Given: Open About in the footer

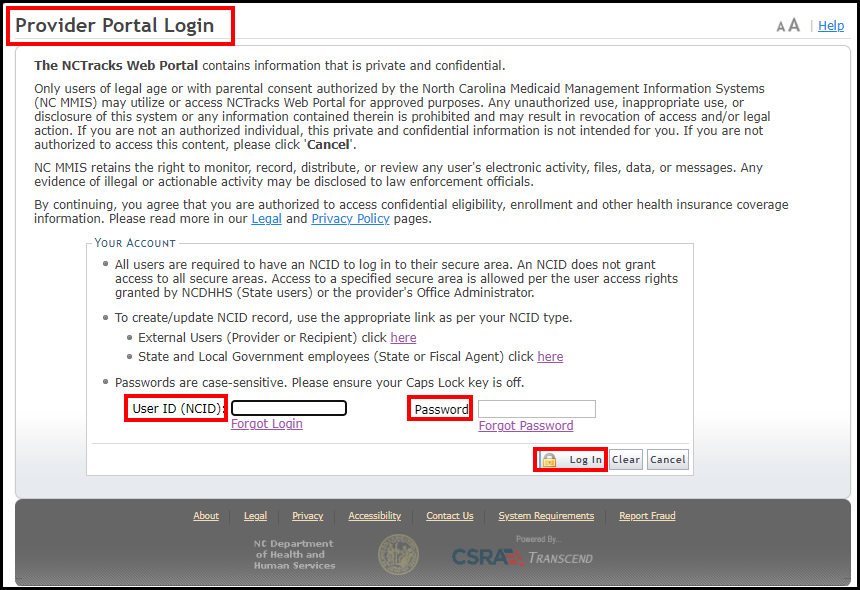Looking at the screenshot, I should (x=206, y=516).
